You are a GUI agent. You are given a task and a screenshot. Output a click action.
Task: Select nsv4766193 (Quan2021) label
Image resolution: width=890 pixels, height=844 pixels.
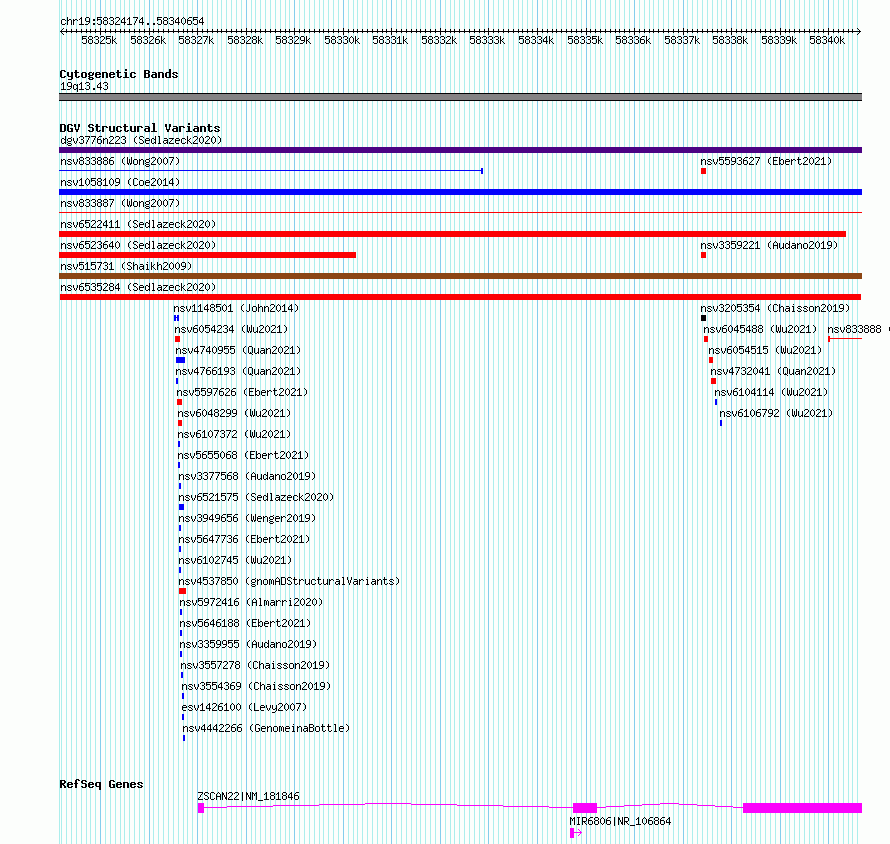(x=238, y=371)
